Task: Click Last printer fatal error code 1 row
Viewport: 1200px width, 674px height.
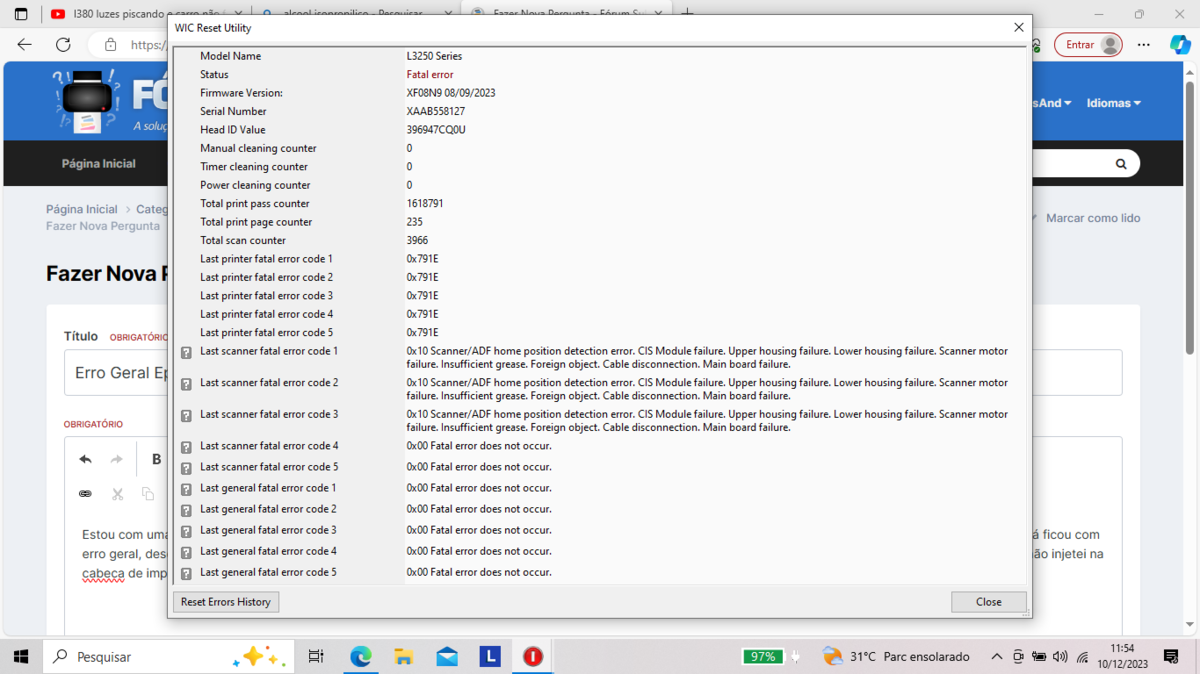Action: coord(600,259)
